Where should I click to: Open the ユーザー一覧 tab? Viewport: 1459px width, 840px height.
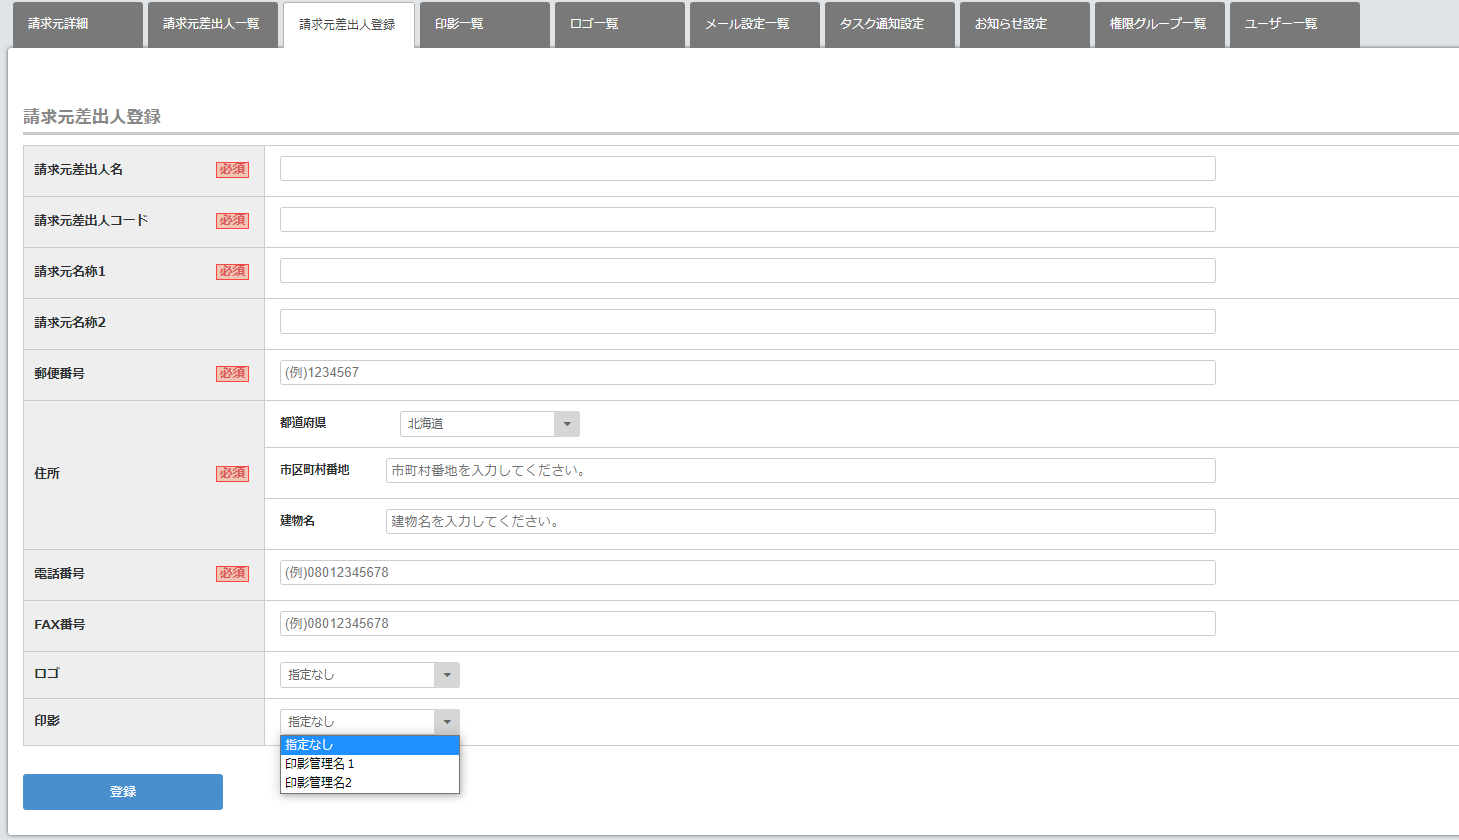[x=1294, y=24]
